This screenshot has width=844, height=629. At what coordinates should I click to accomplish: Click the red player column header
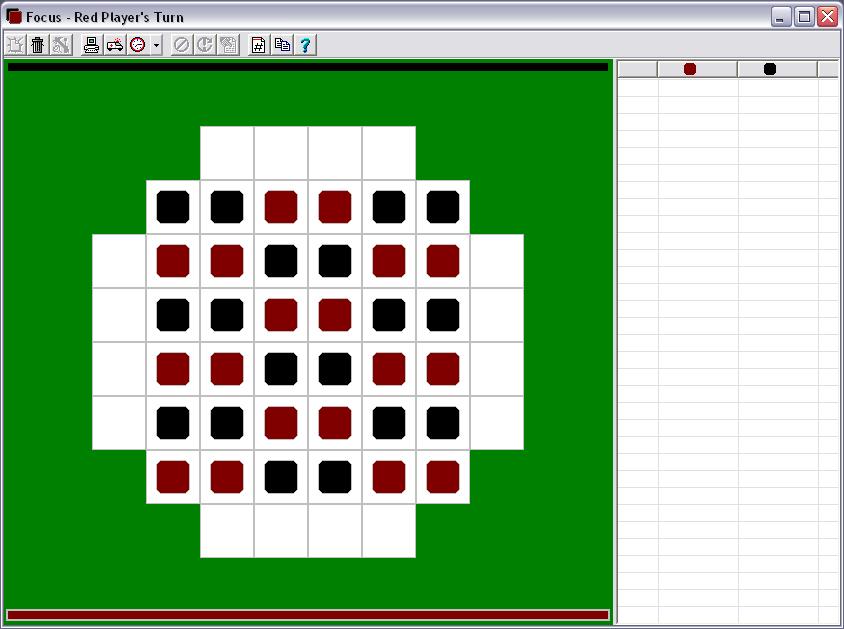[x=697, y=69]
